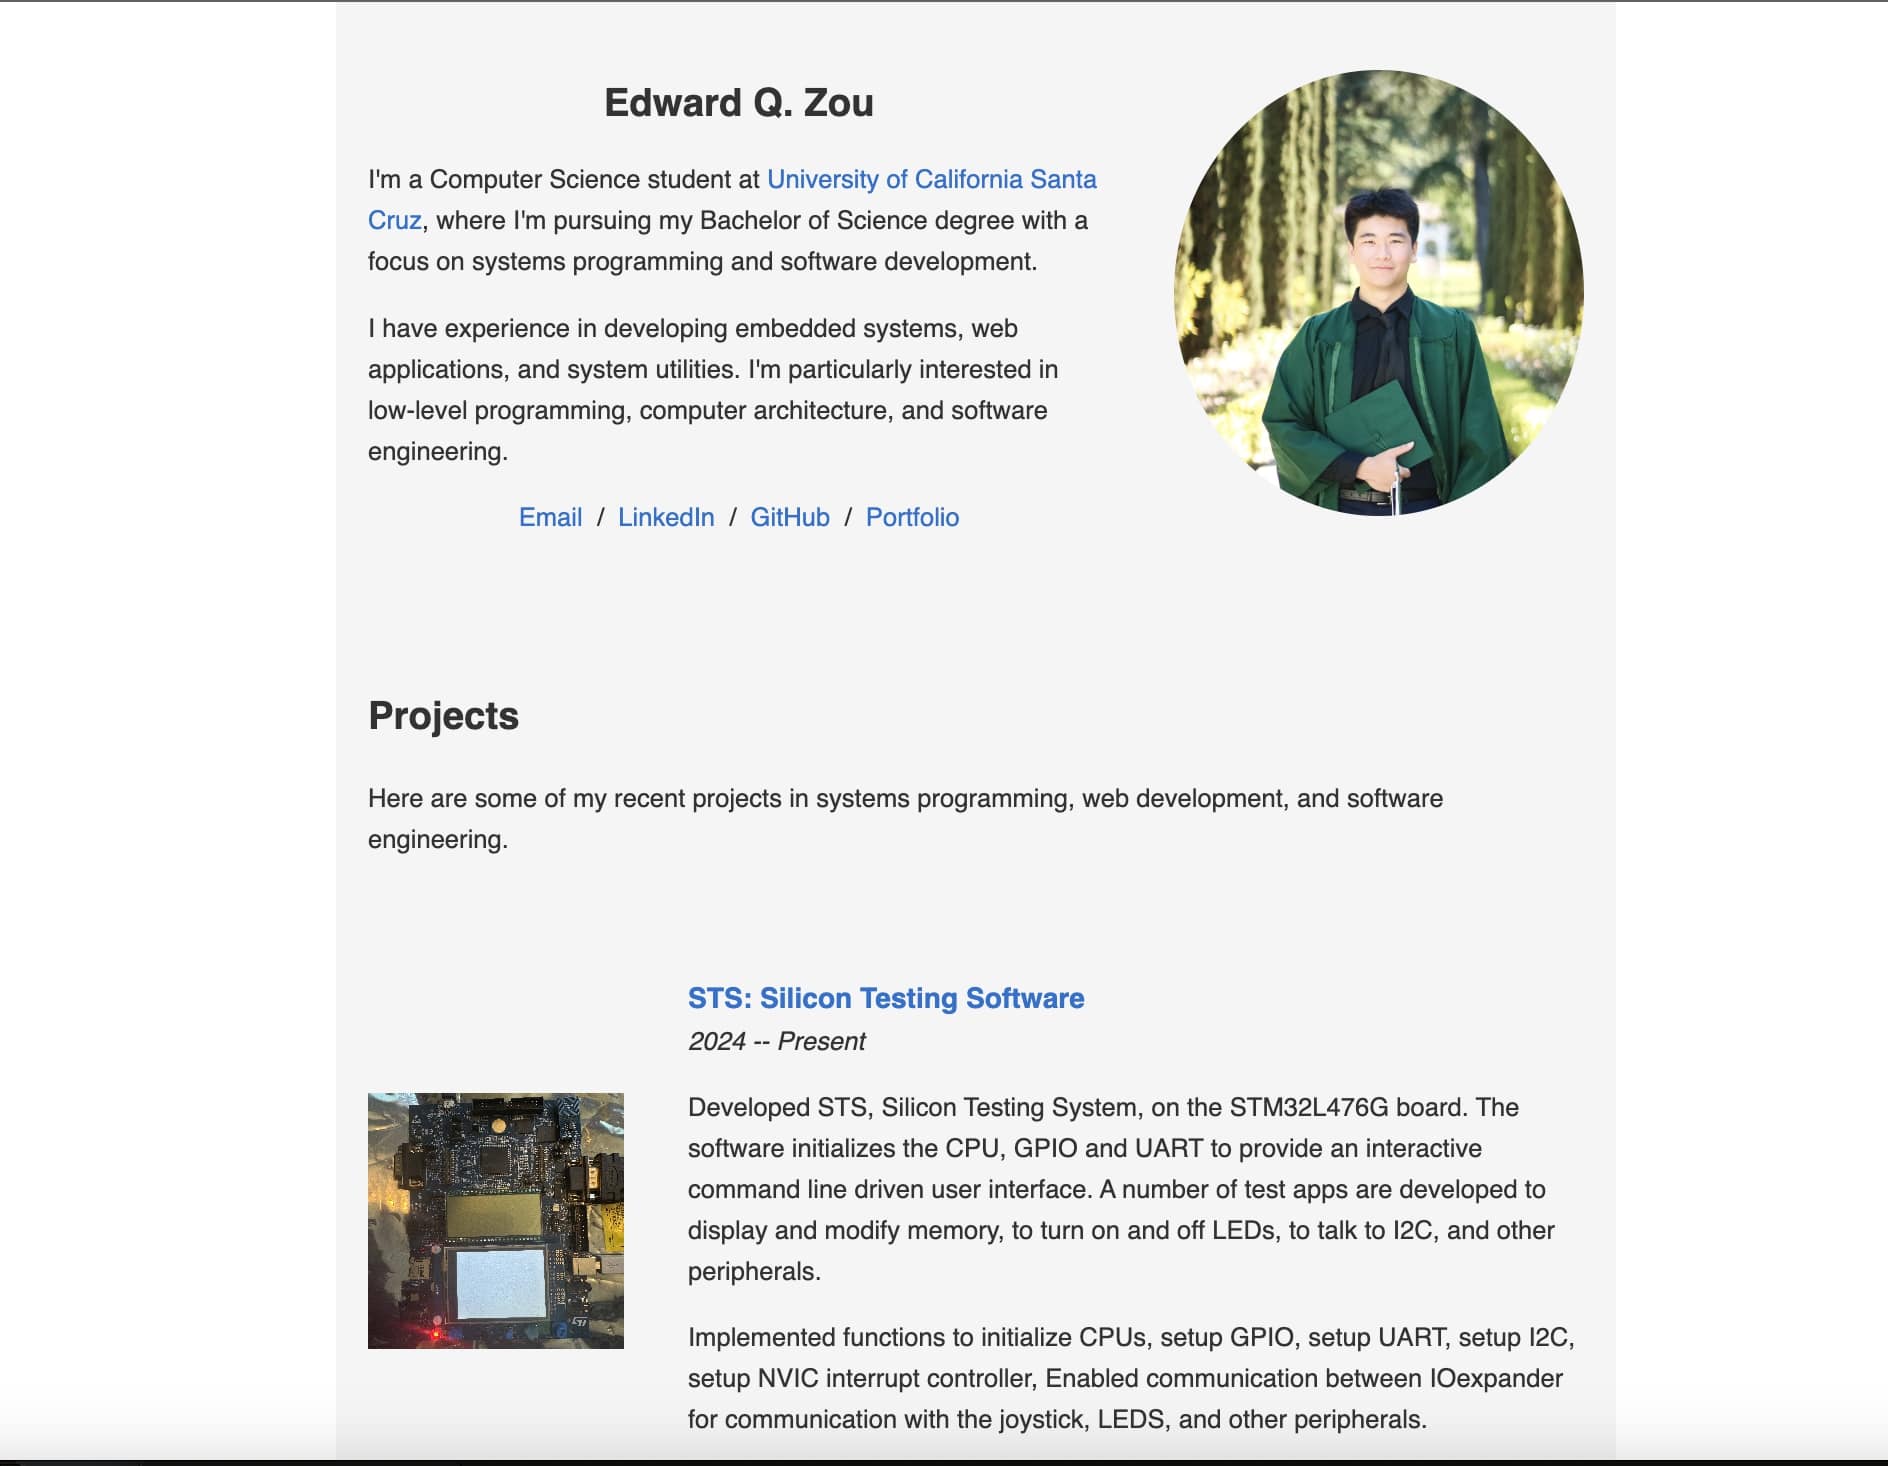Click the paragraph starting 'I have experience in developing'

713,390
